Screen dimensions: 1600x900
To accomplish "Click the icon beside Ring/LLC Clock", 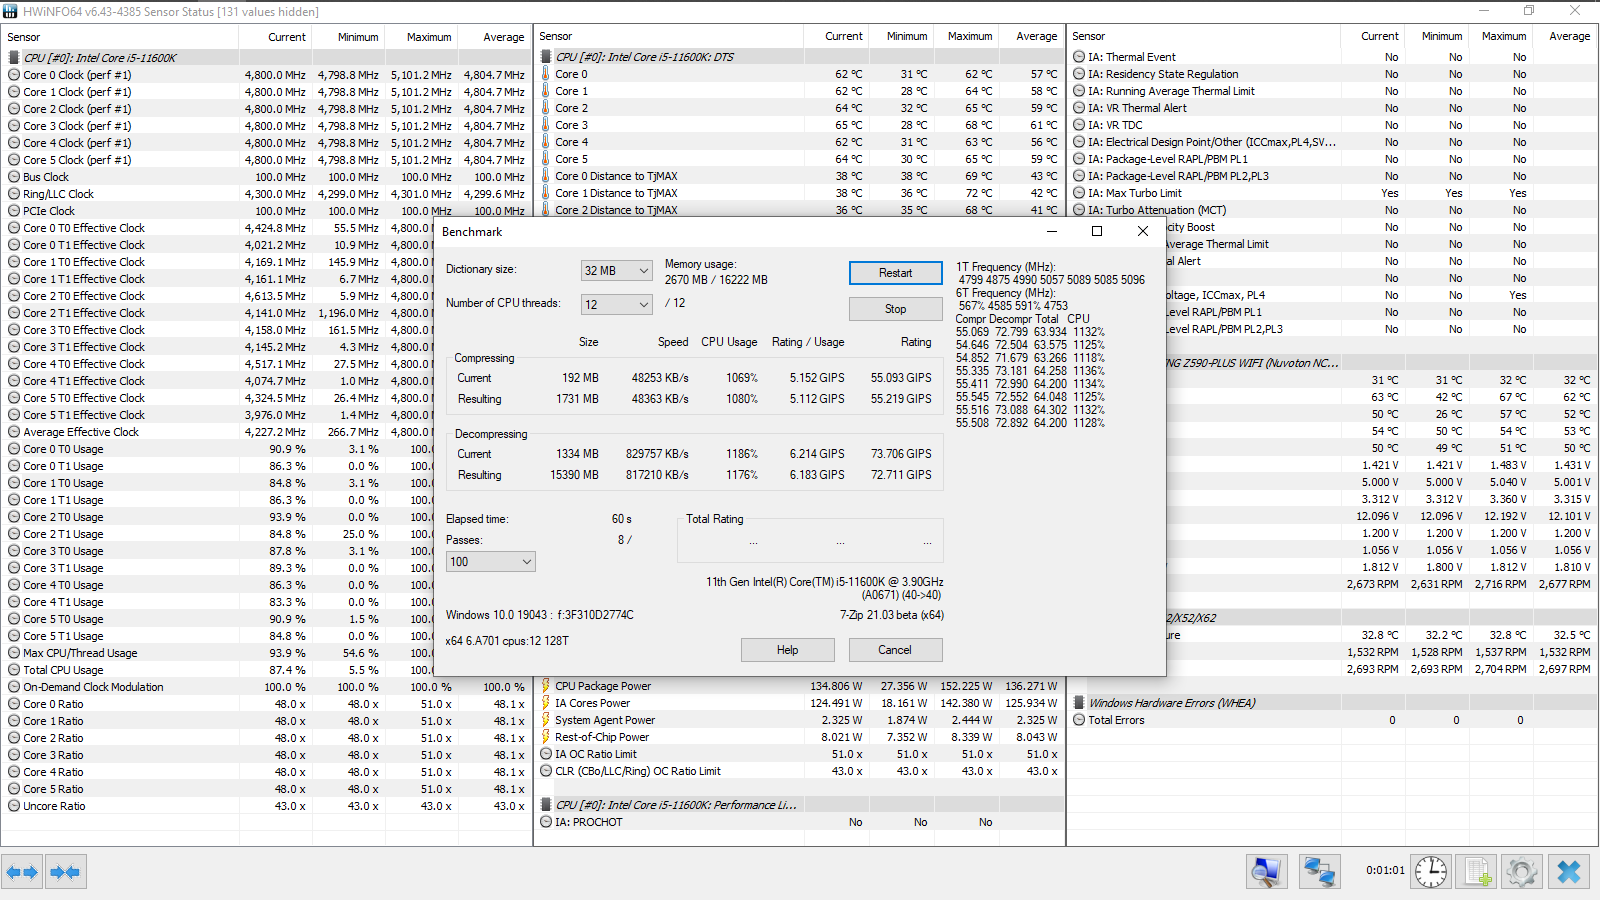I will tap(14, 194).
